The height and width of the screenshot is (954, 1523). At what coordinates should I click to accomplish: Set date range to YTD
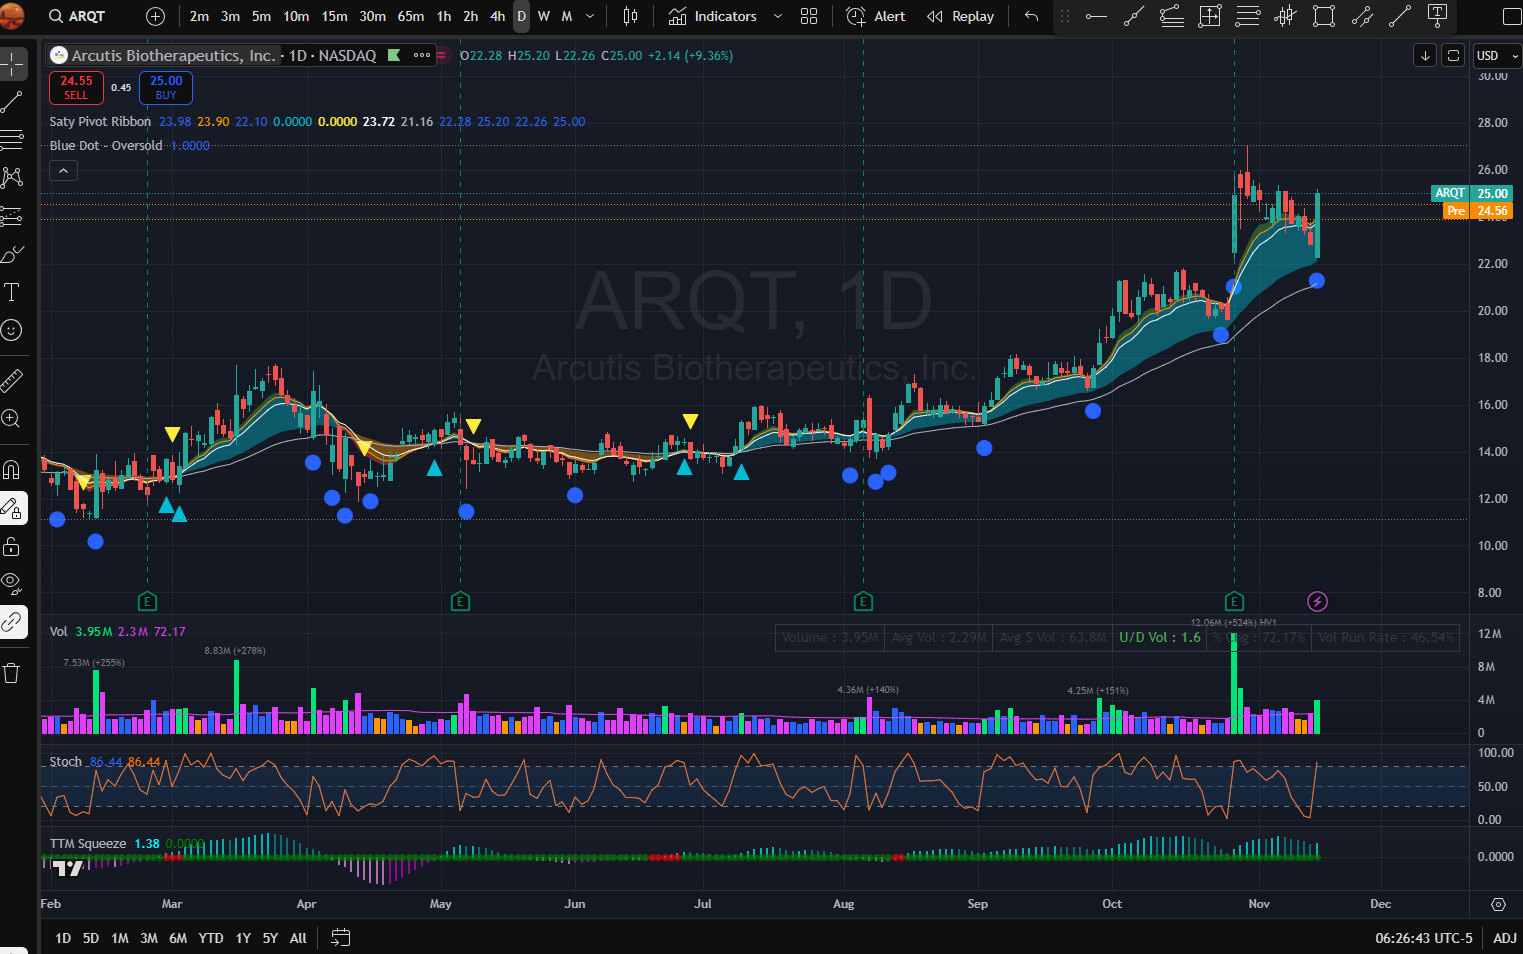coord(211,938)
